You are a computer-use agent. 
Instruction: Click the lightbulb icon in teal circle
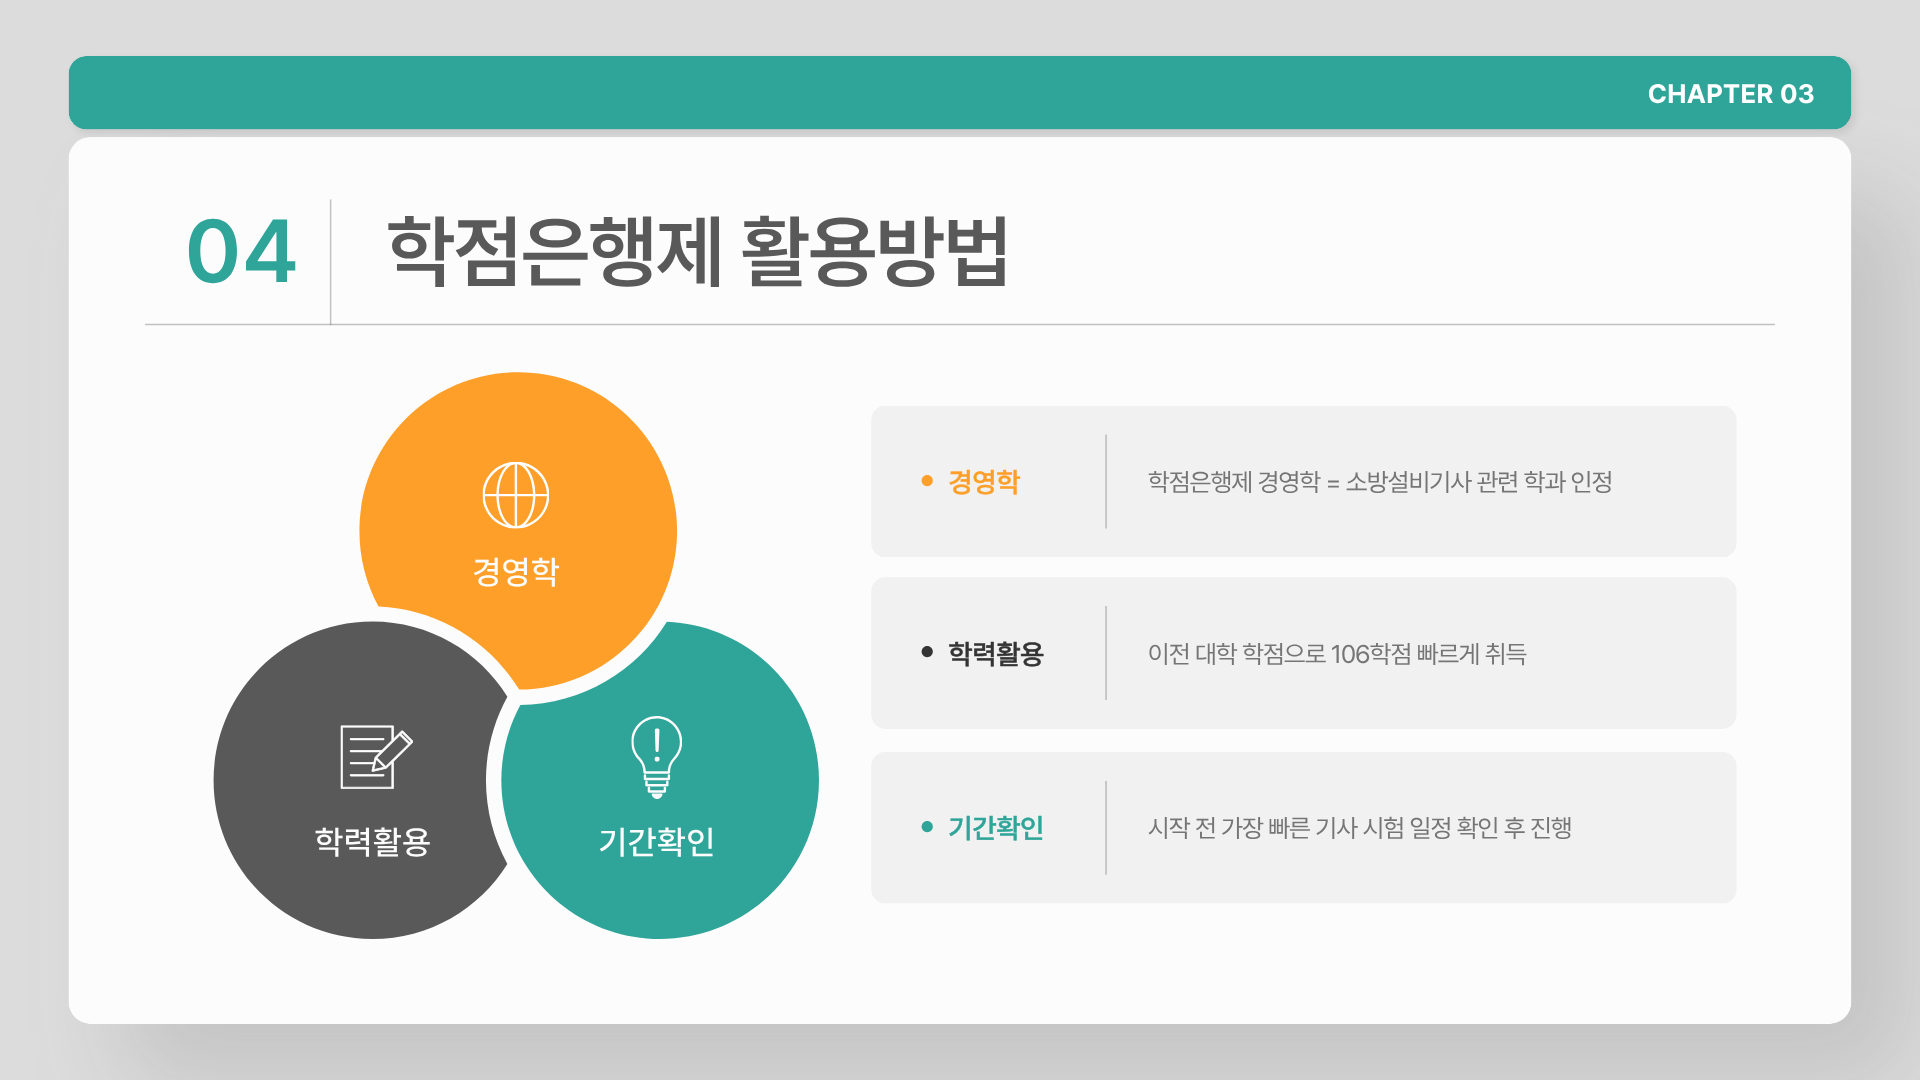(x=656, y=757)
